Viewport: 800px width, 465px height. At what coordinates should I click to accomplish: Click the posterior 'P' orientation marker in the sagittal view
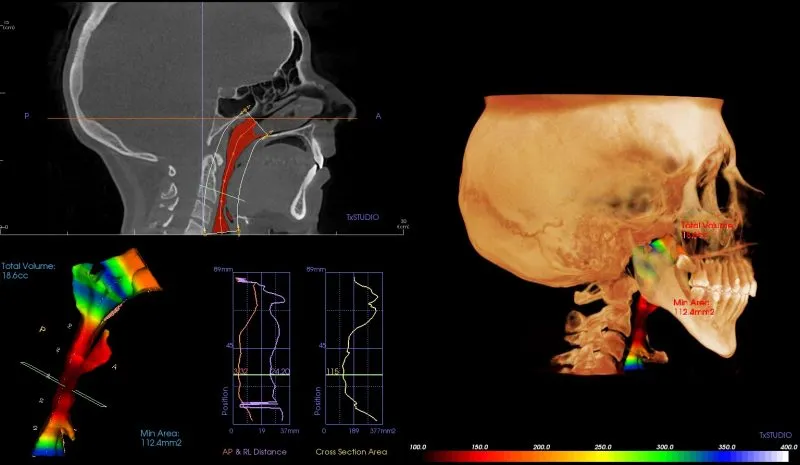(x=27, y=116)
